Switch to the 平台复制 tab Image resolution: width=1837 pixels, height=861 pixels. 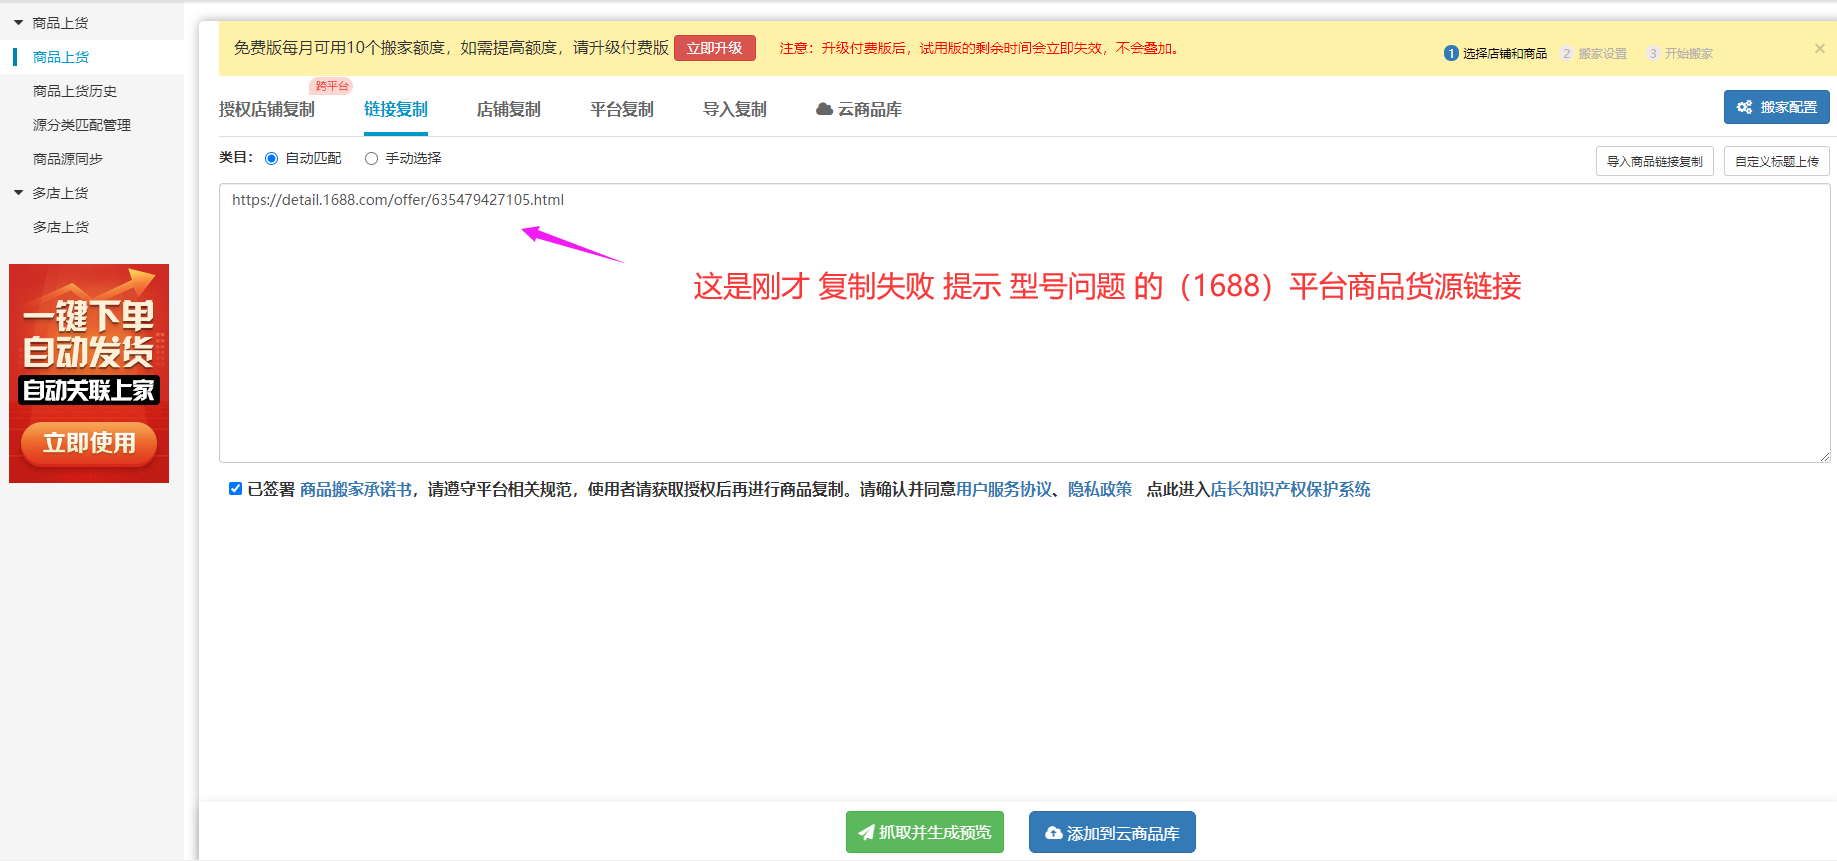[621, 109]
